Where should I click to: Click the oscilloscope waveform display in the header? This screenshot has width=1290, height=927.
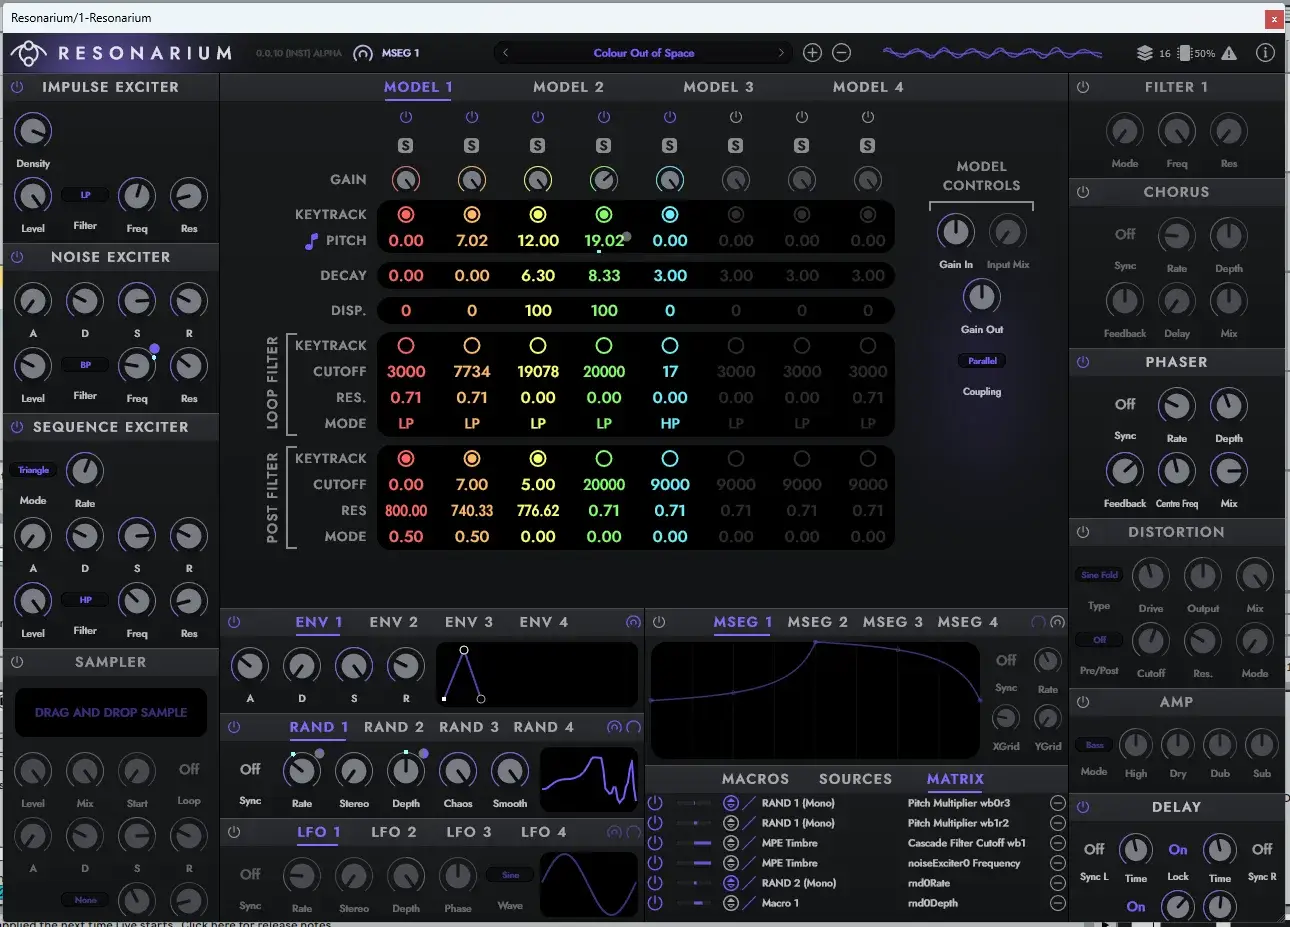pos(990,52)
